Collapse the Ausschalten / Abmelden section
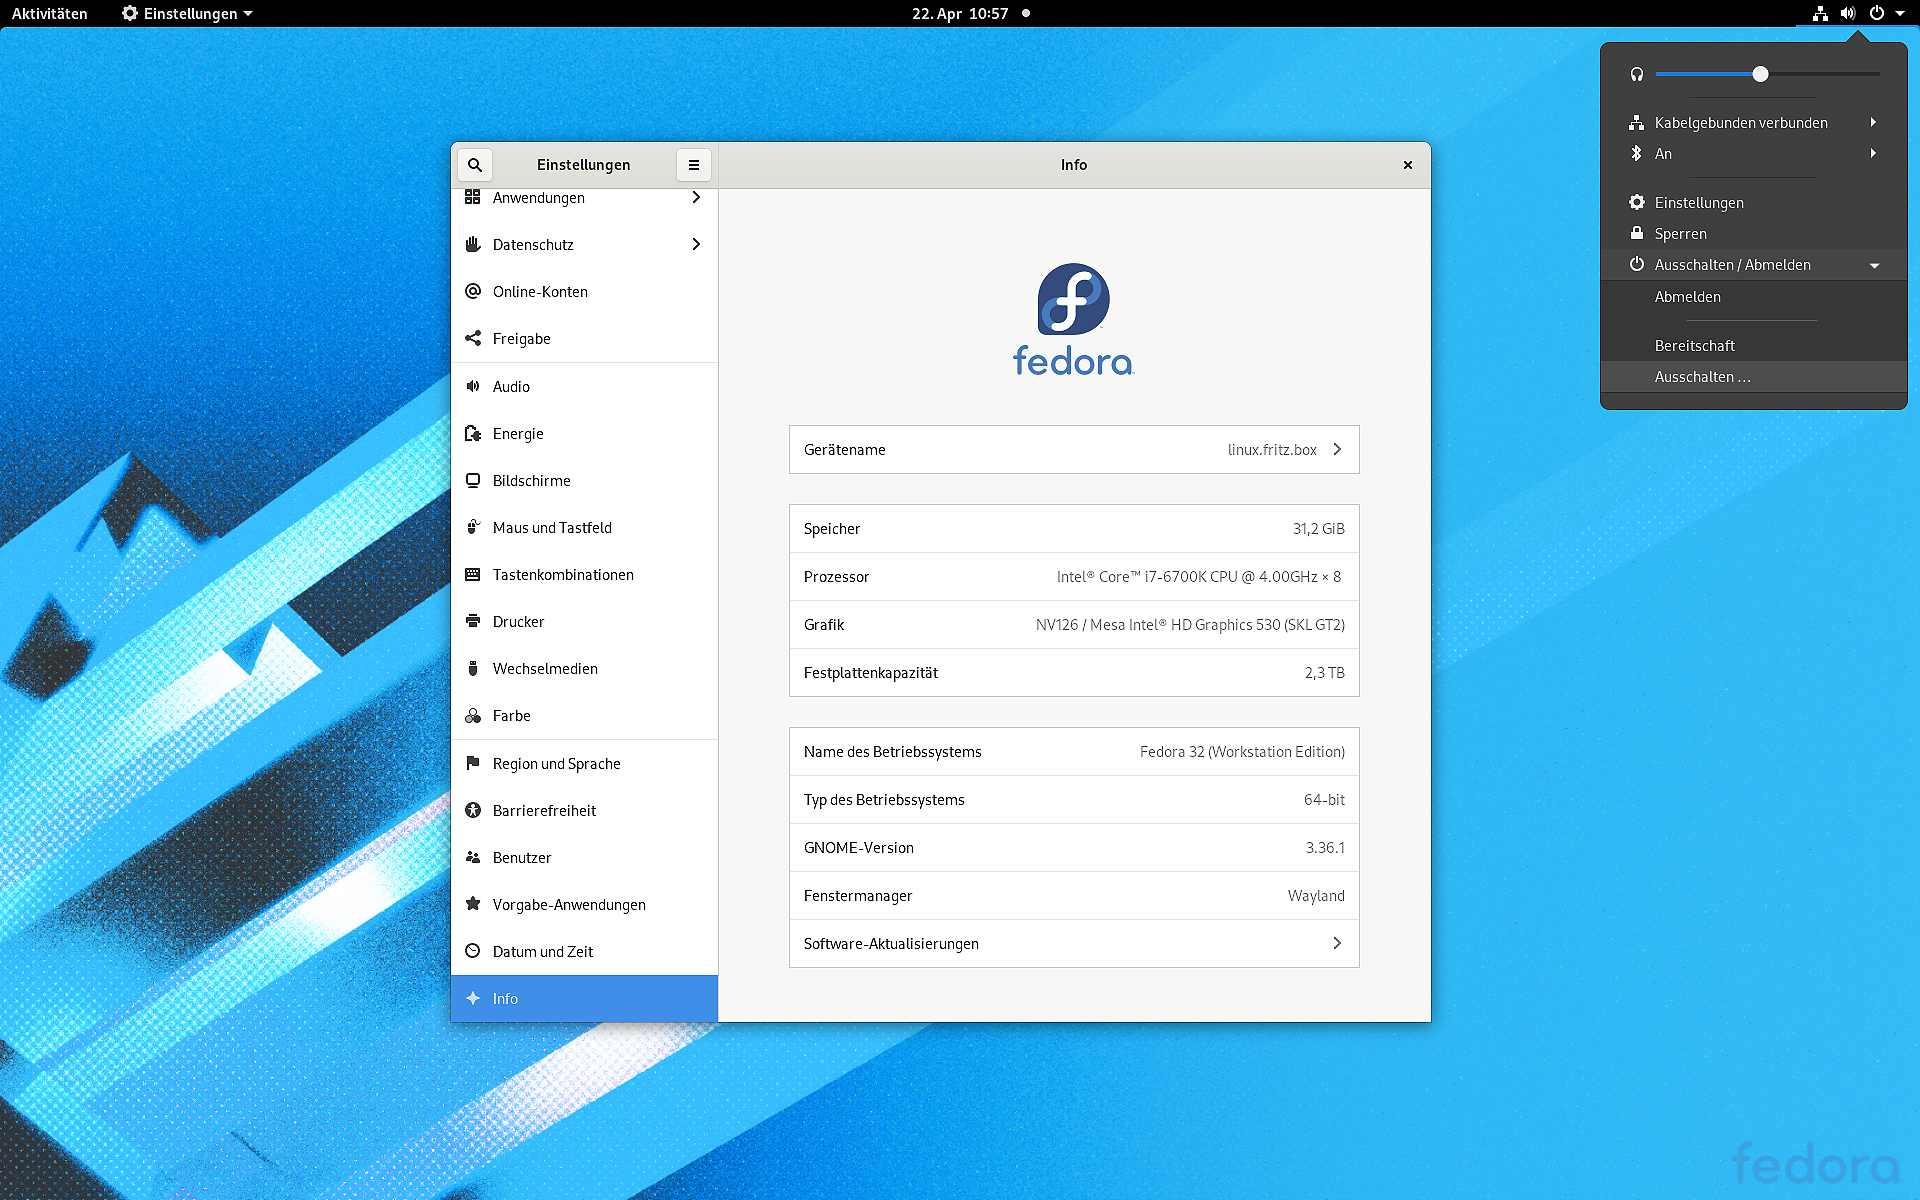The height and width of the screenshot is (1200, 1920). point(1874,265)
